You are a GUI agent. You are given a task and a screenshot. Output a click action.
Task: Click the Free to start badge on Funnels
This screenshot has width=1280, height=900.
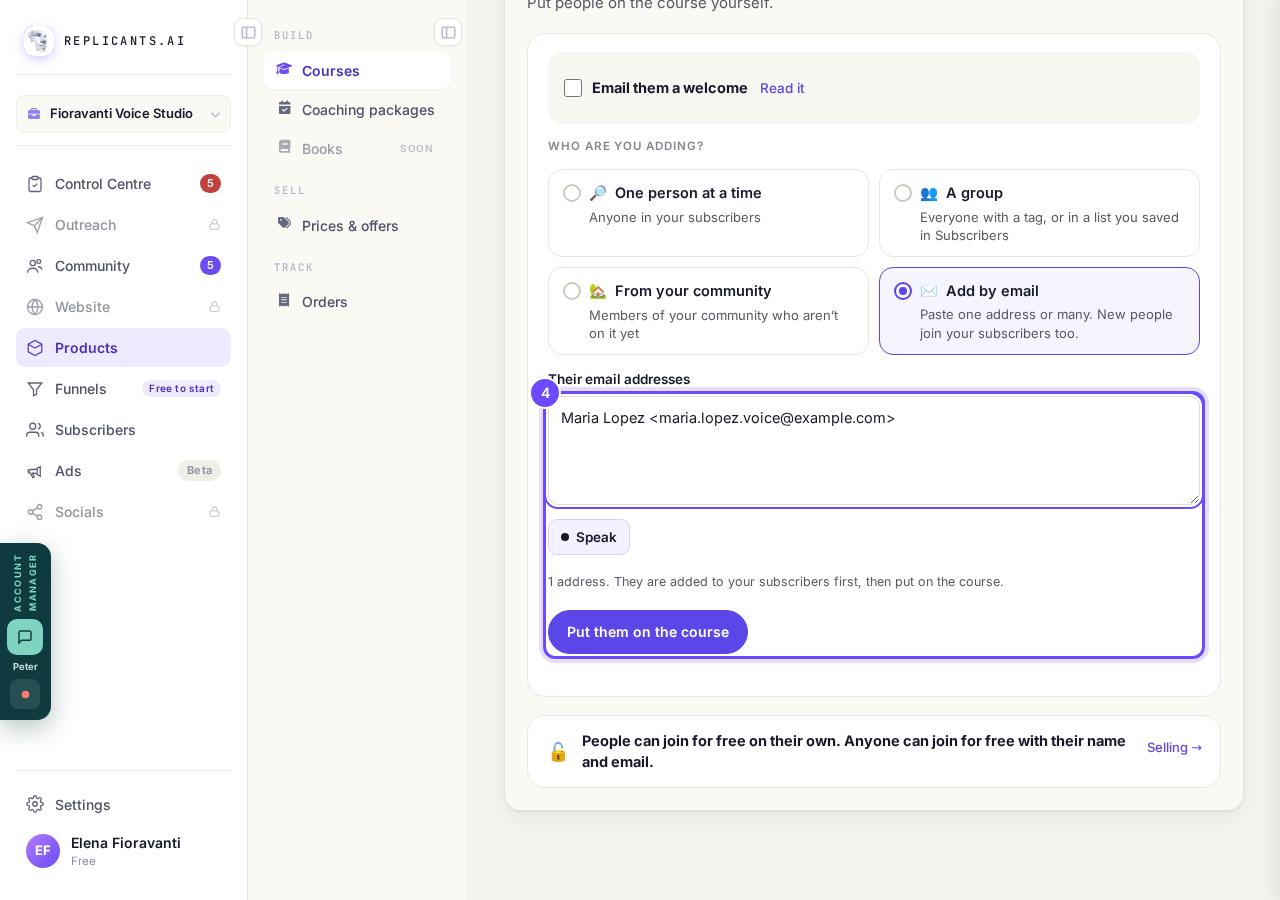point(181,389)
